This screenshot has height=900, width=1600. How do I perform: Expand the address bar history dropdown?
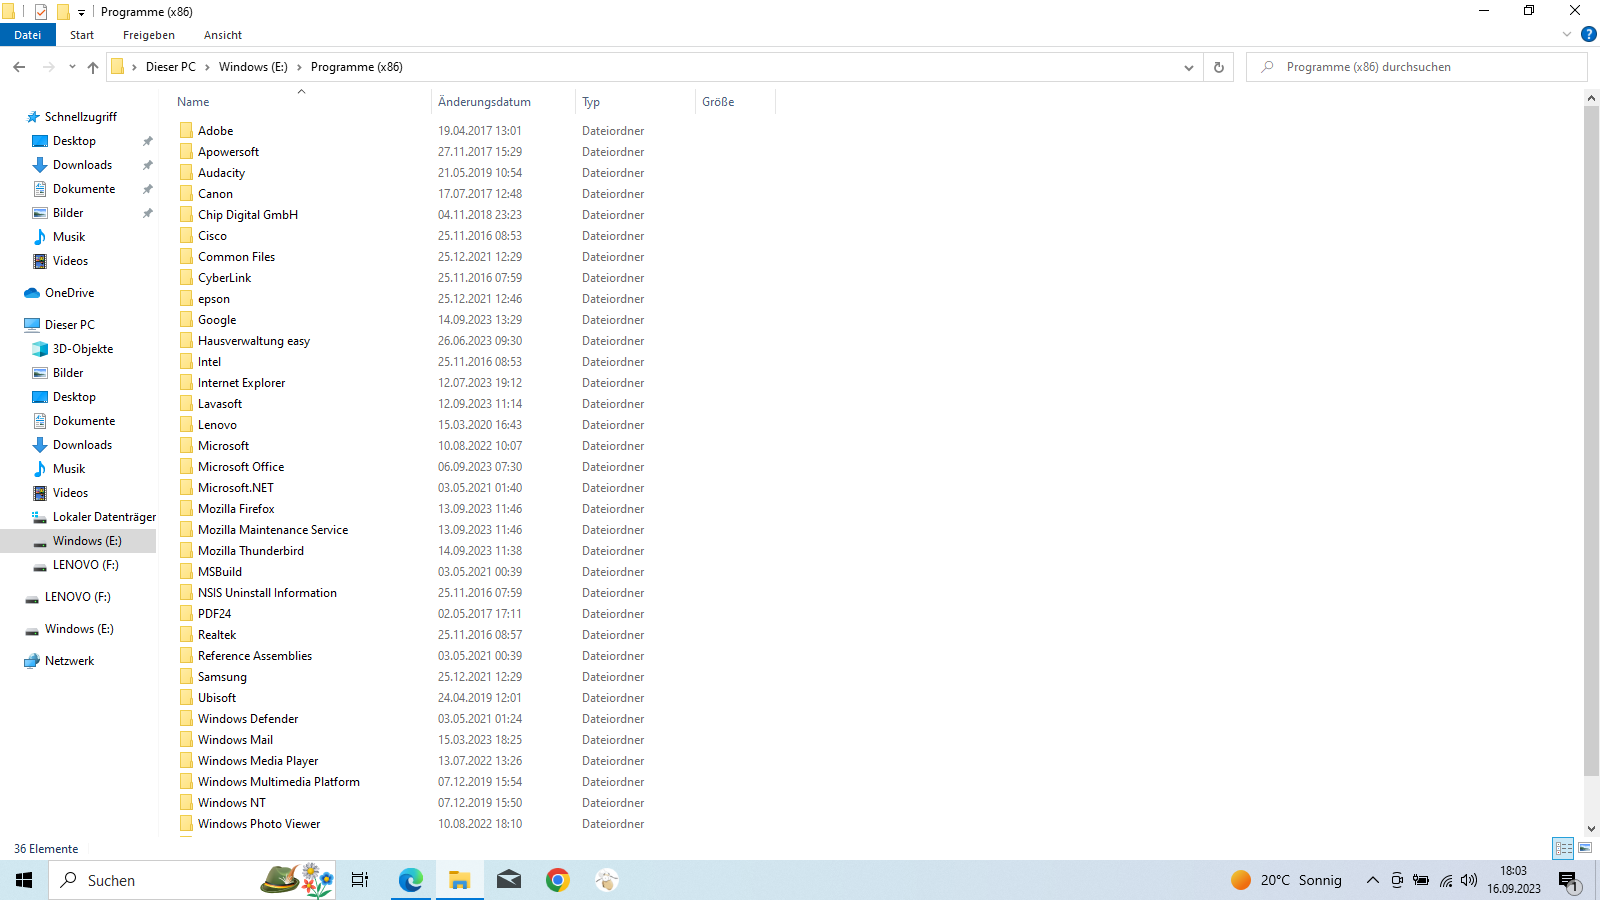[1188, 67]
